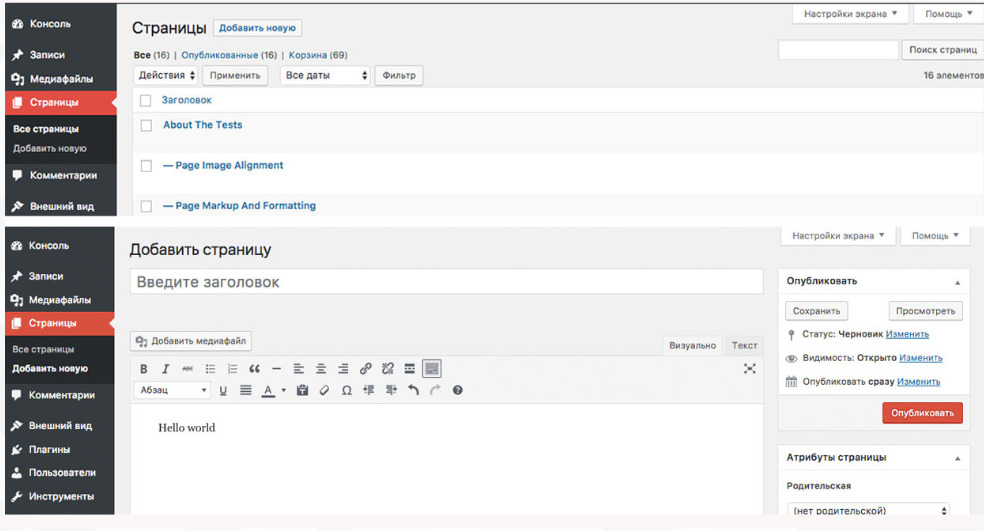Apply strikethrough formatting

(188, 368)
